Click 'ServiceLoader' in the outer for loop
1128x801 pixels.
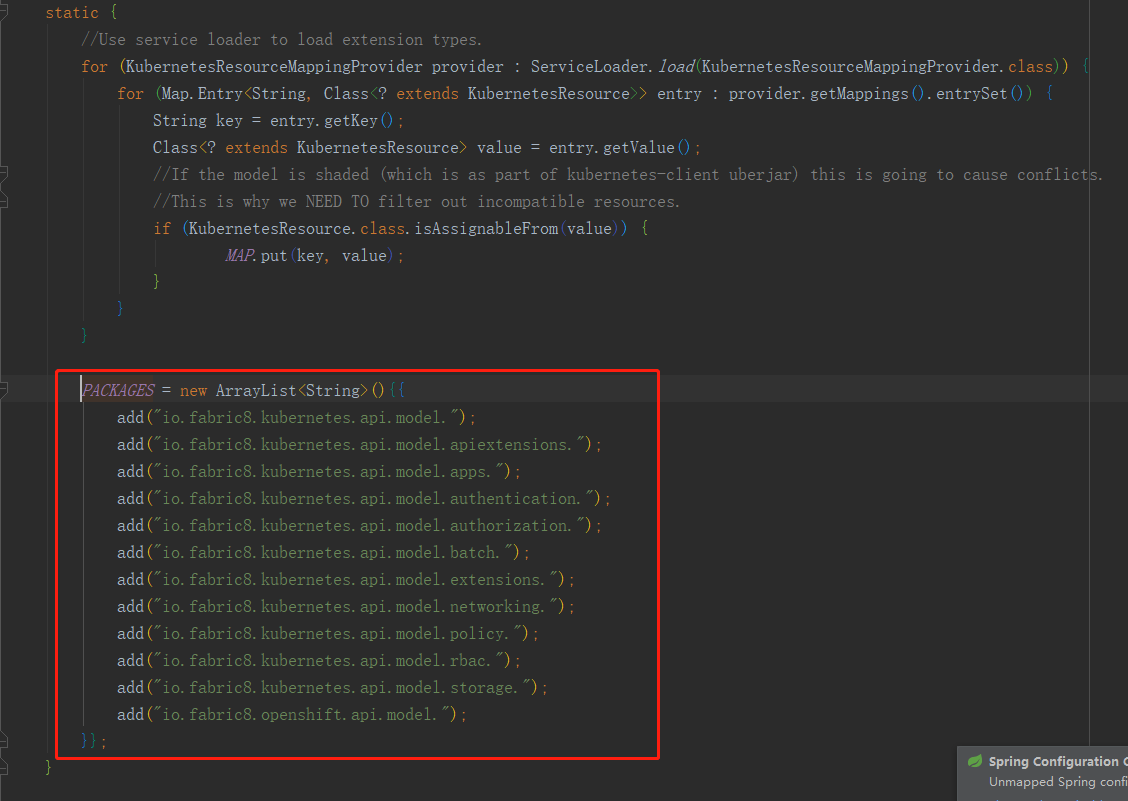click(x=591, y=66)
